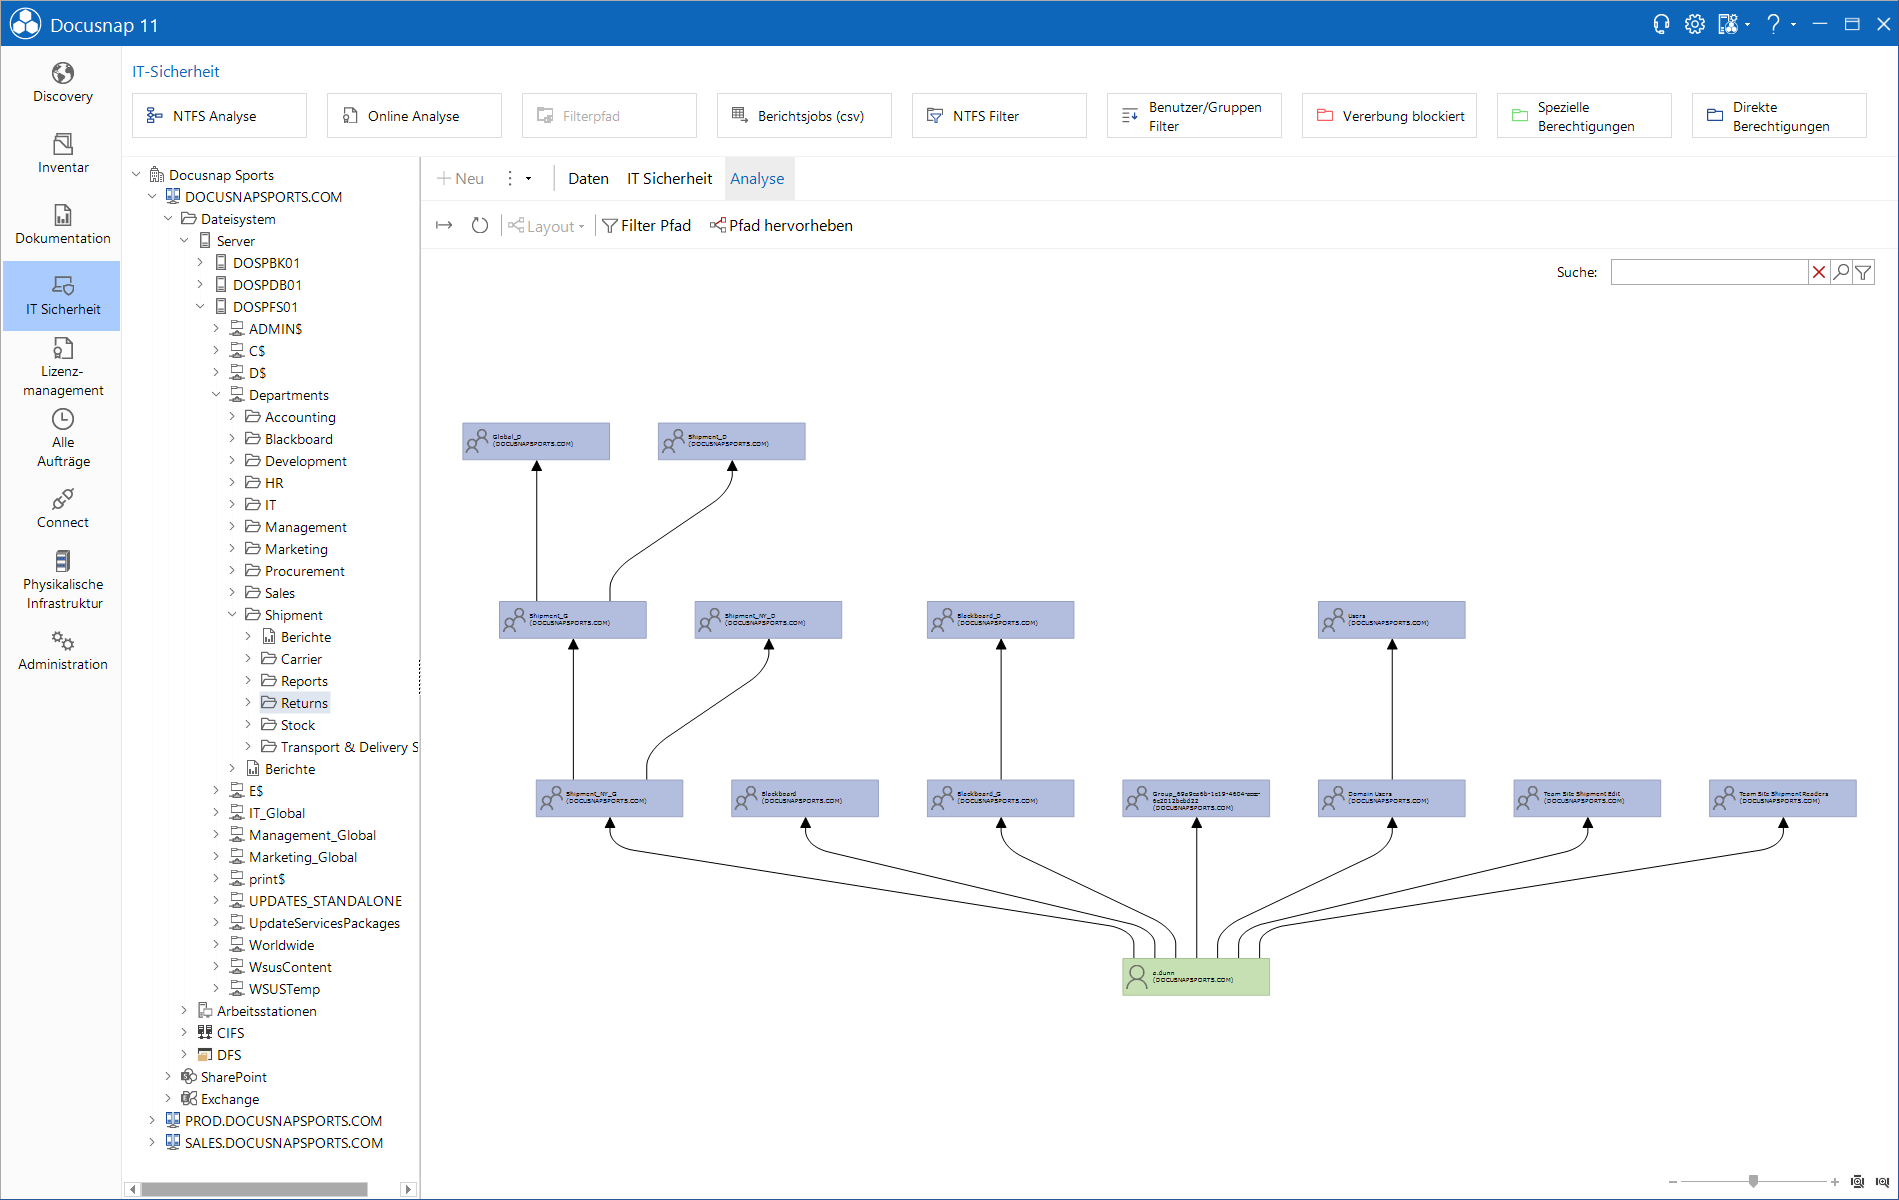Click right arrow of tree scrollbar

(x=407, y=1189)
